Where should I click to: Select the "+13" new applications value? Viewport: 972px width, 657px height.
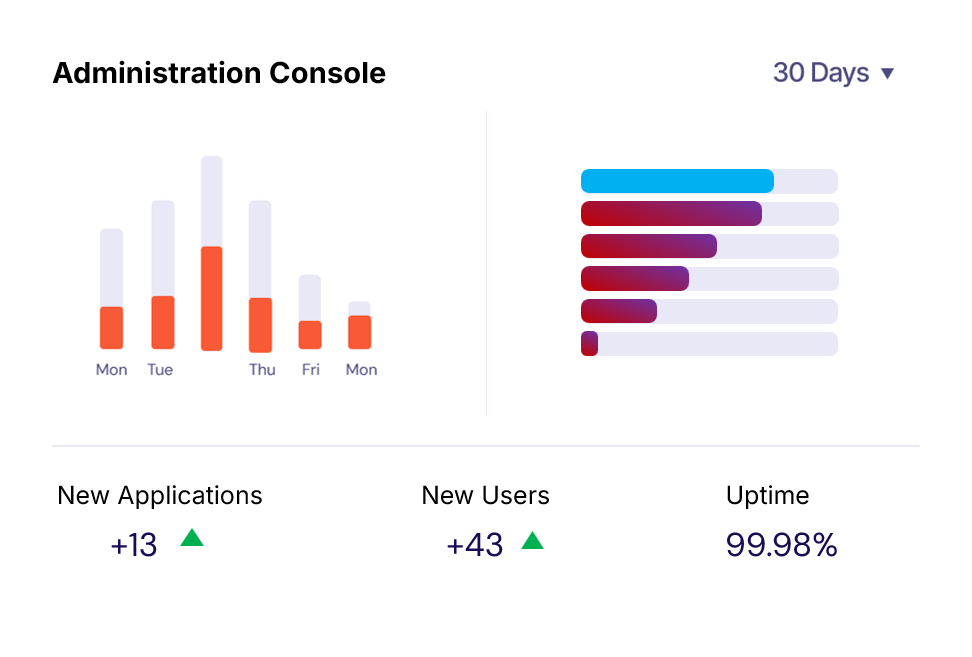pos(134,545)
